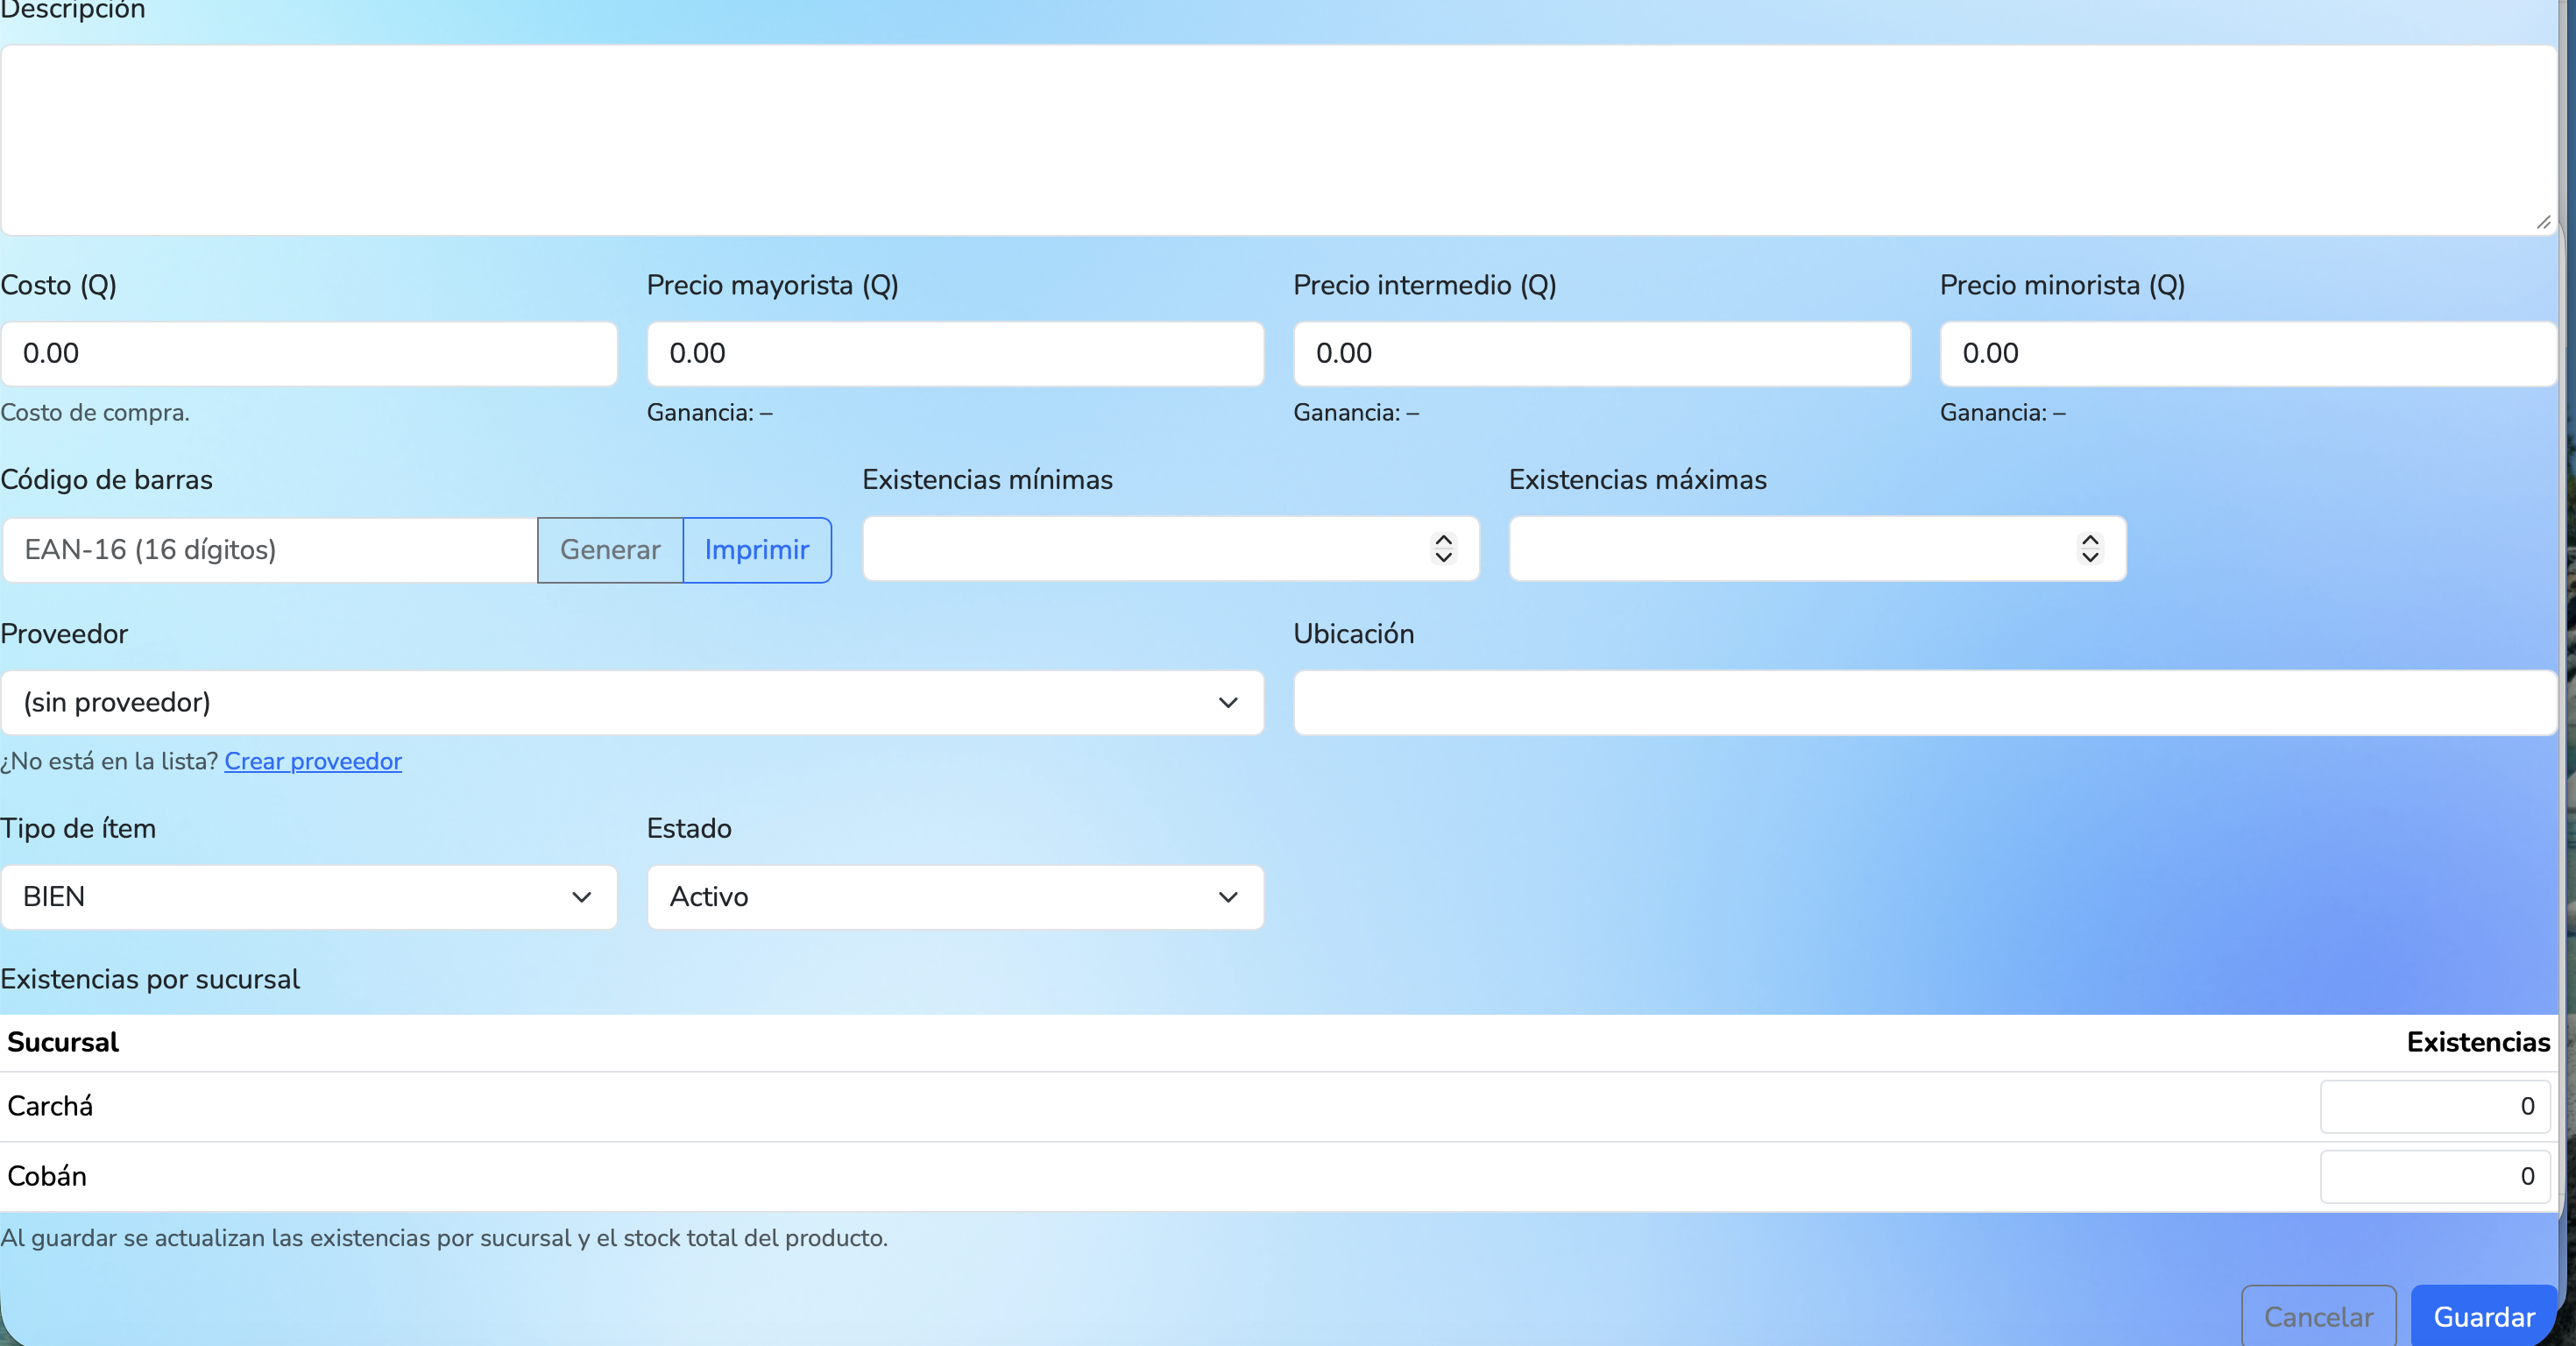Follow the Crear proveedor link
Screen dimensions: 2576x1346
[313, 761]
